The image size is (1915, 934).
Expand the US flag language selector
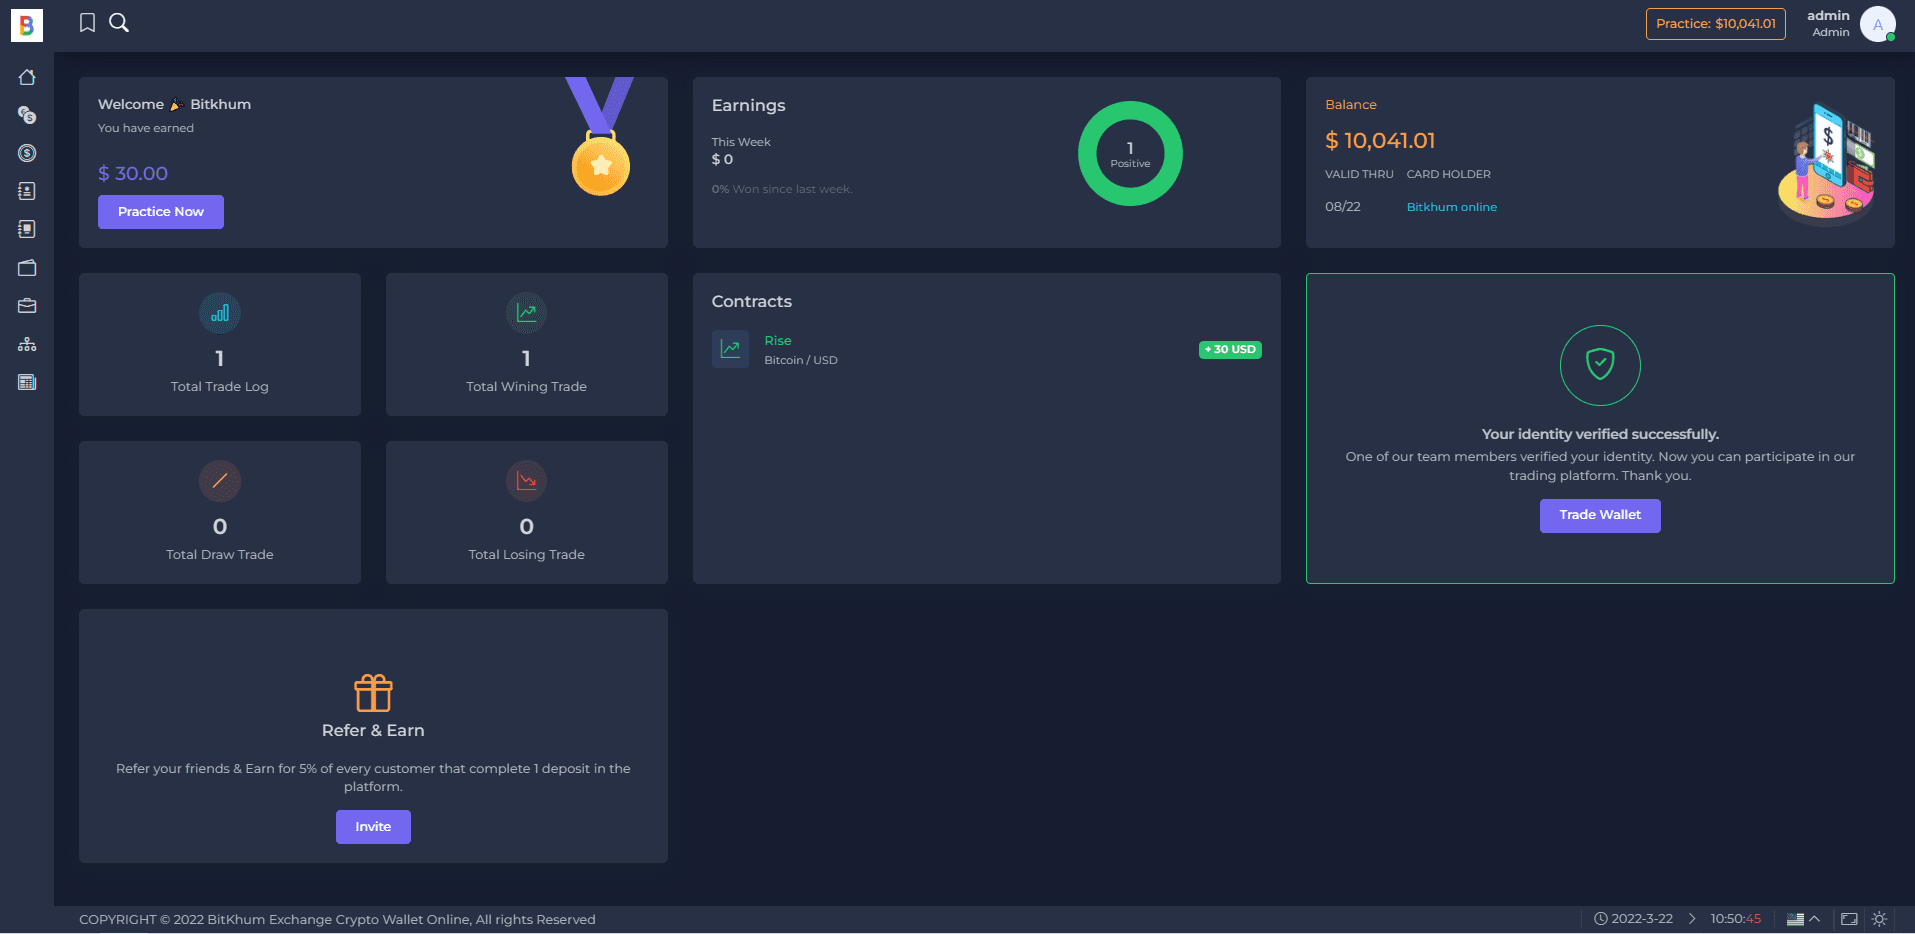click(x=1802, y=919)
